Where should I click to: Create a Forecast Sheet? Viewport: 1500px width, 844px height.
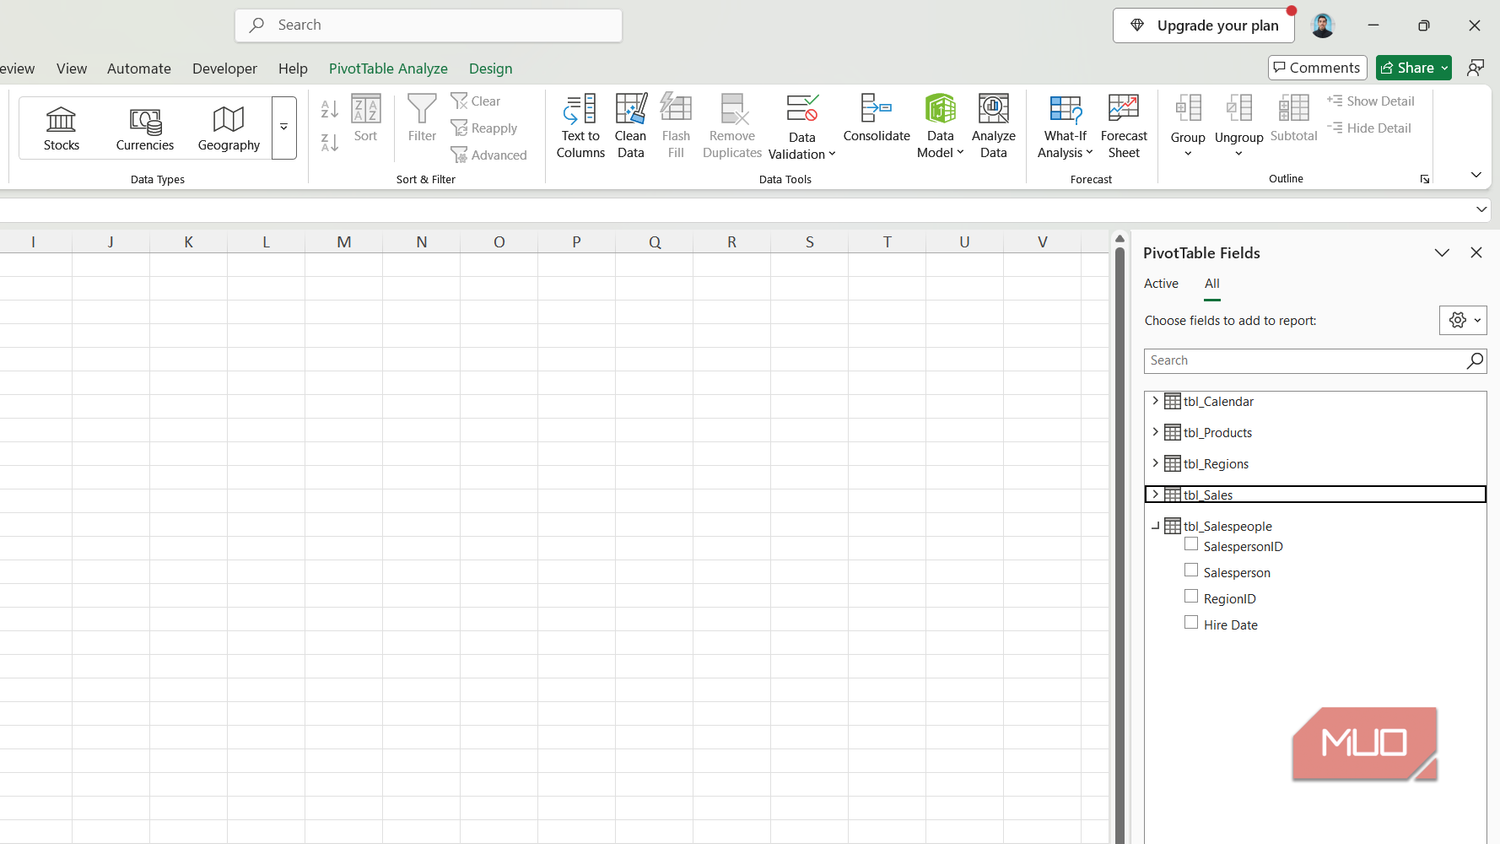1124,126
